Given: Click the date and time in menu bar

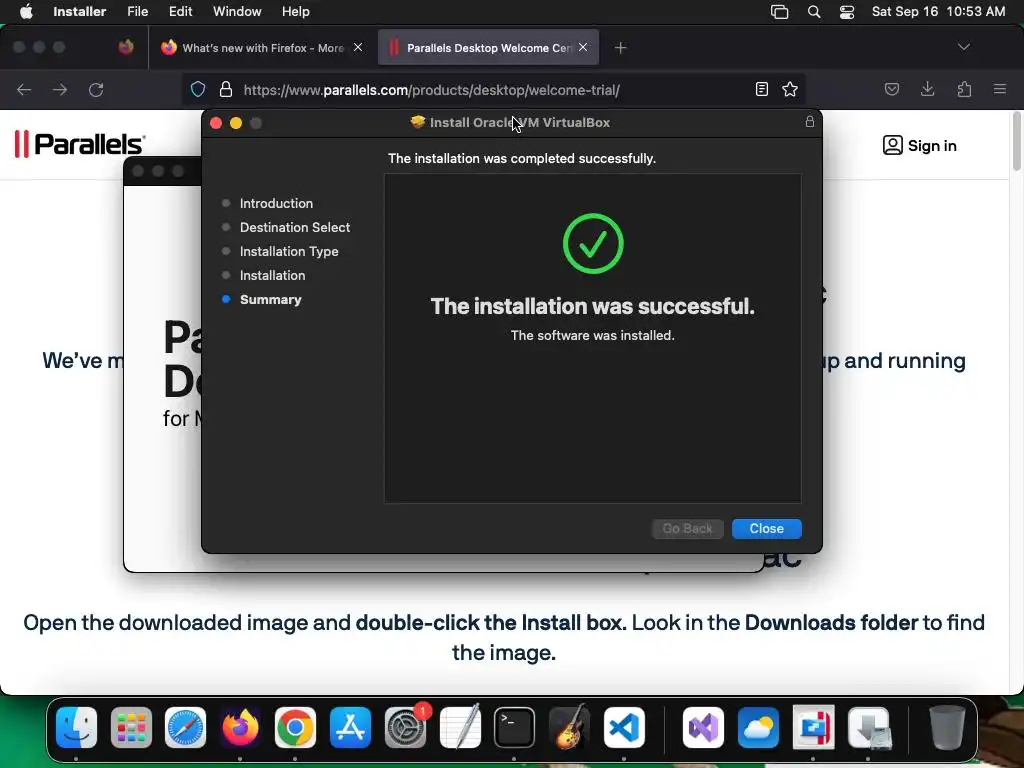Looking at the screenshot, I should (x=938, y=11).
